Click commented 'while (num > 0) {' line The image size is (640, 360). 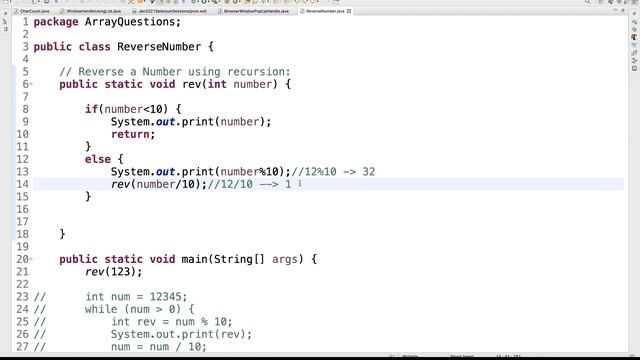[139, 309]
